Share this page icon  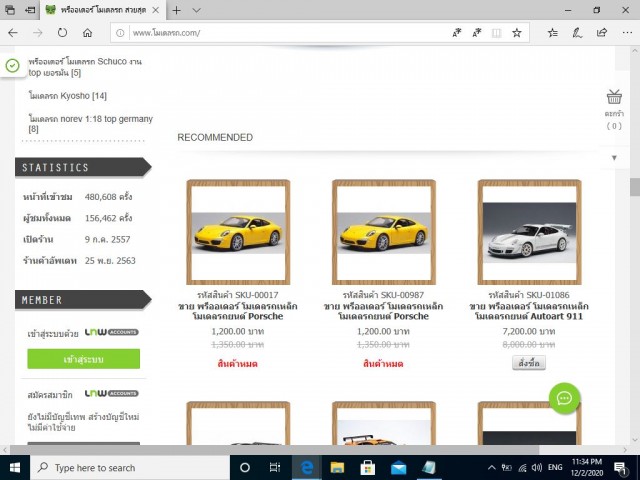coord(602,33)
